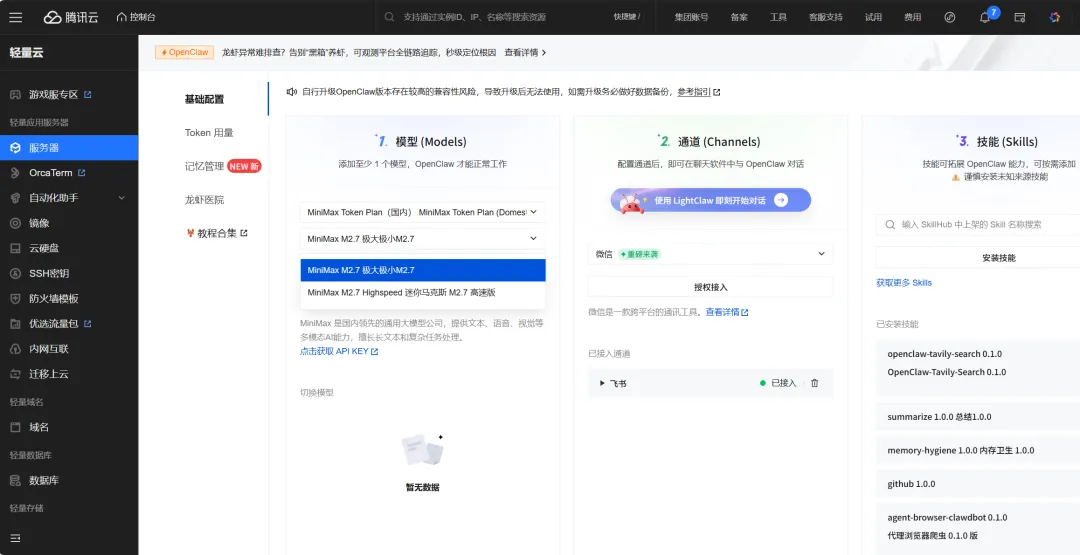Viewport: 1080px width, 555px height.
Task: Select the github 1.0.0 skill
Action: 978,484
